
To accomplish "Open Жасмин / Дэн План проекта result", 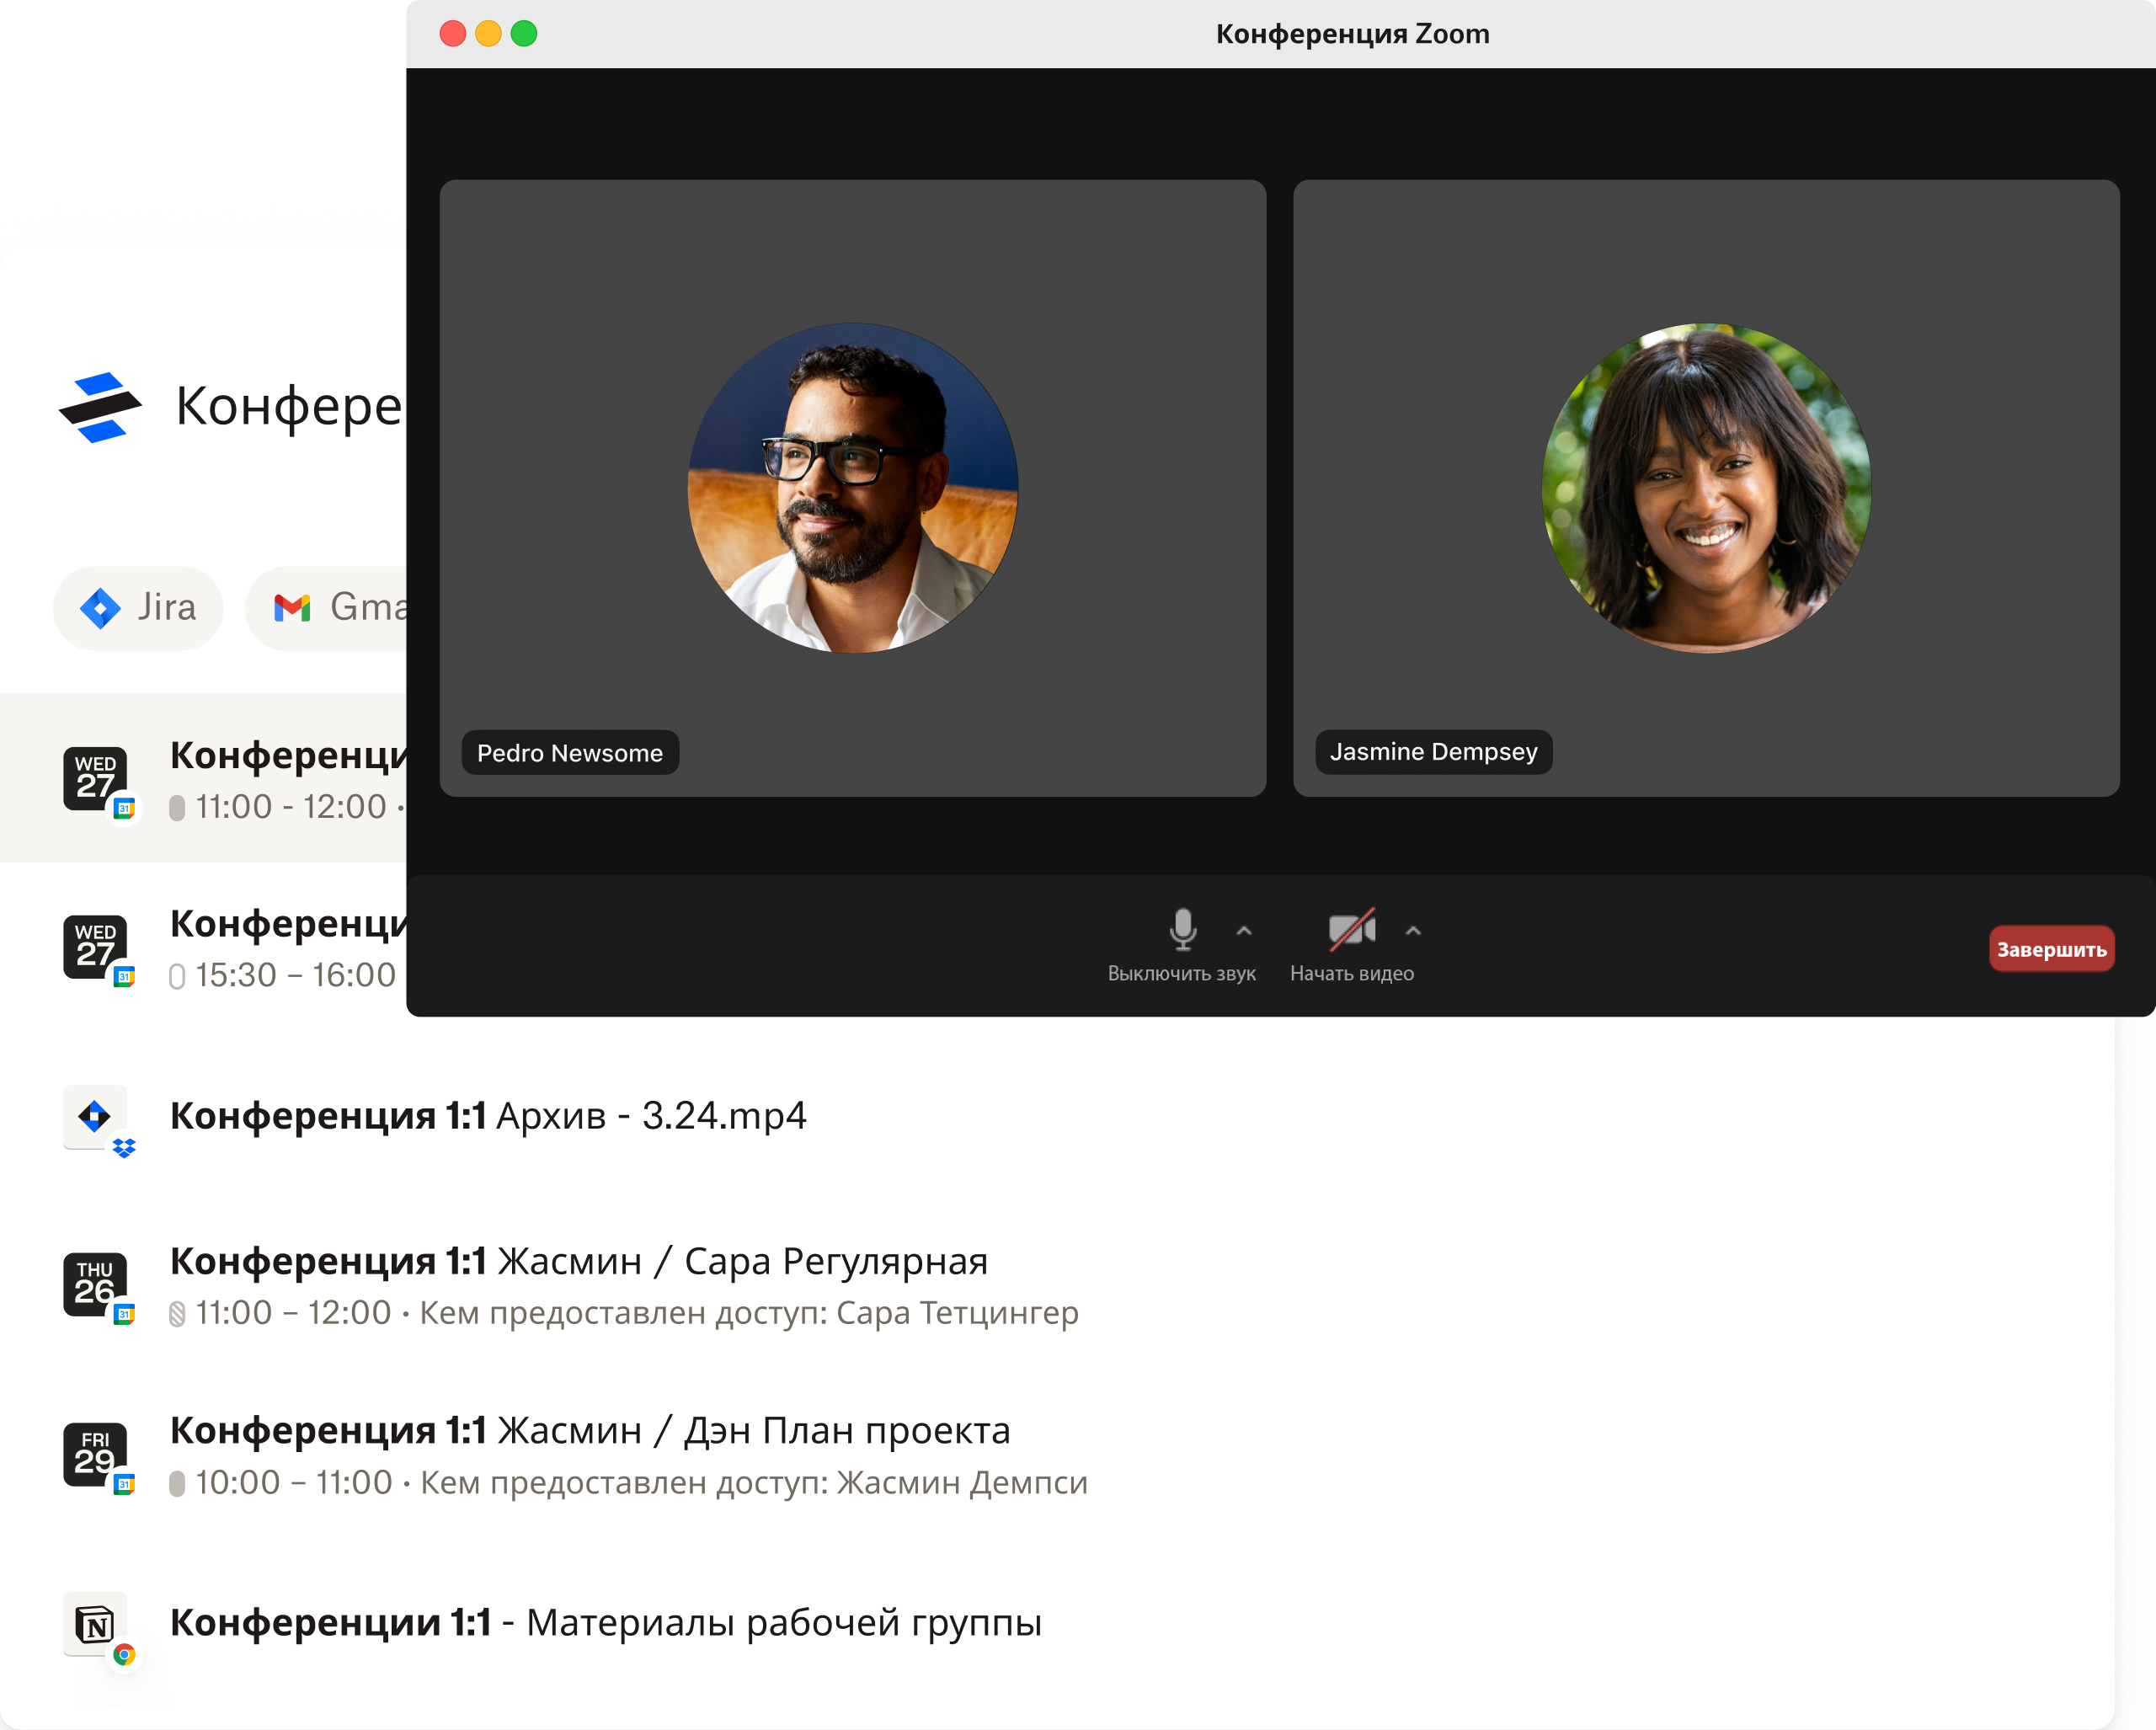I will pyautogui.click(x=590, y=1431).
